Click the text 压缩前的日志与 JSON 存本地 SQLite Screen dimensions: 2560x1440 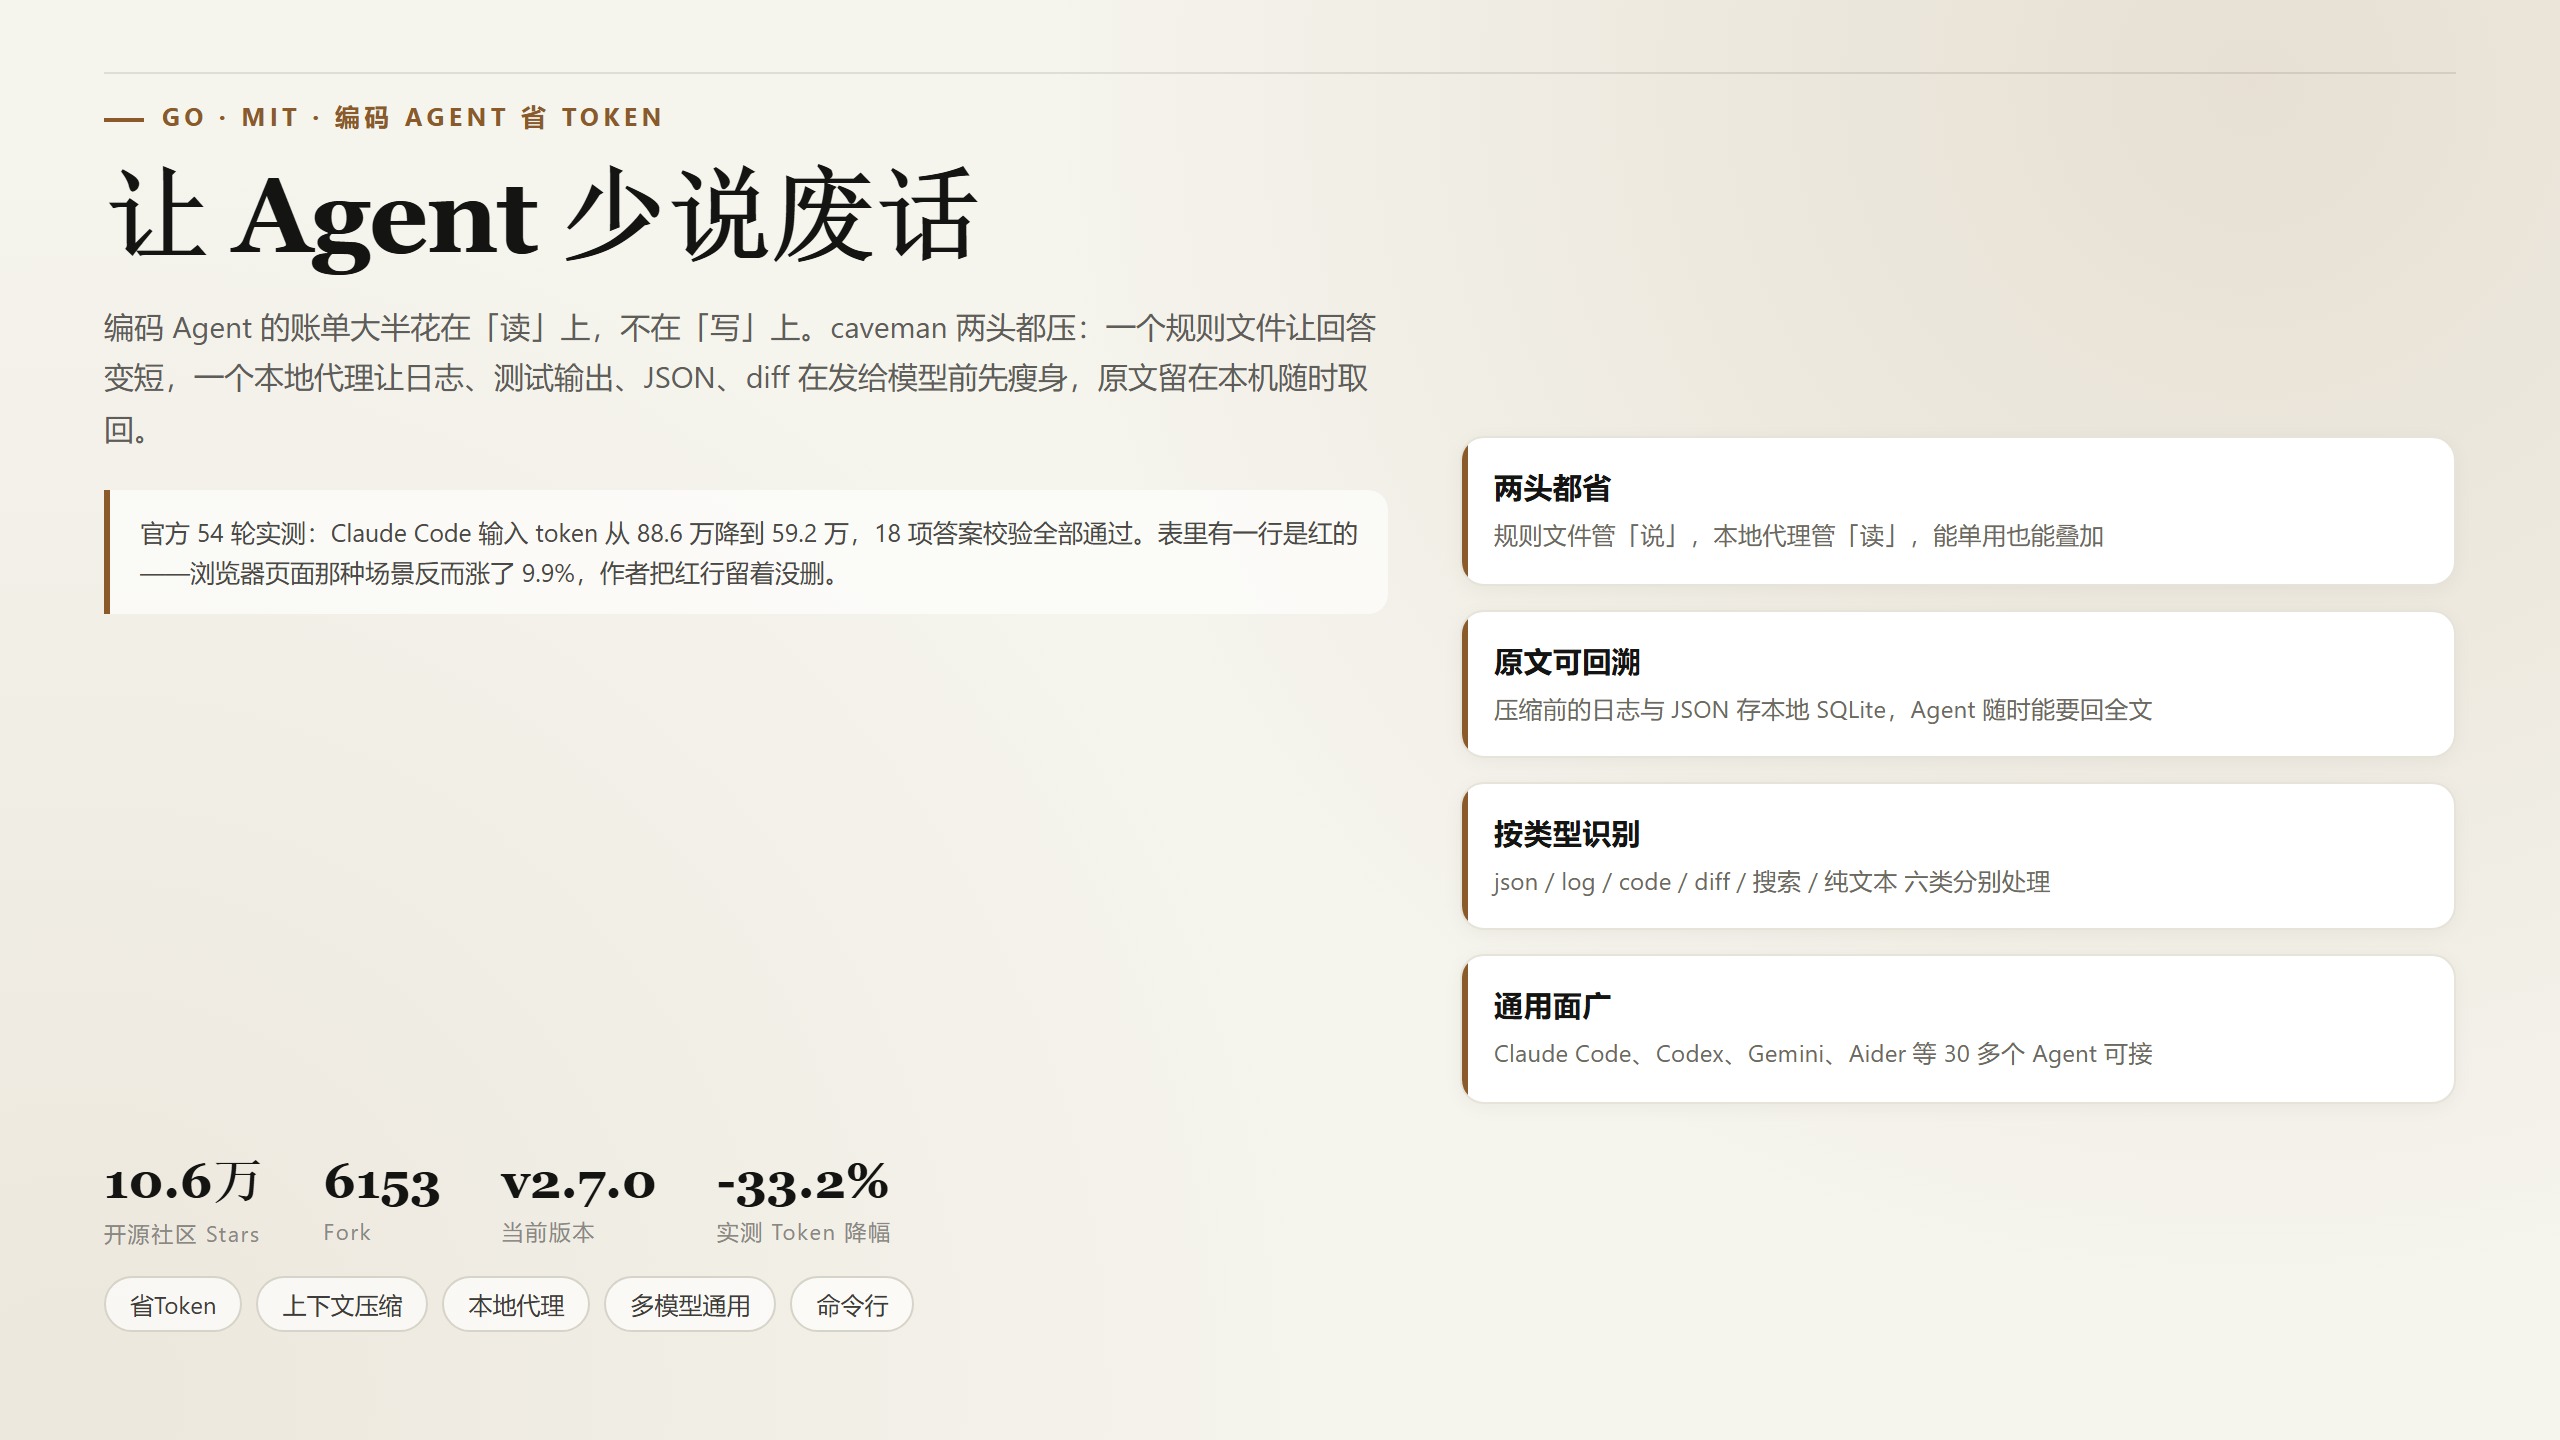click(x=1822, y=710)
